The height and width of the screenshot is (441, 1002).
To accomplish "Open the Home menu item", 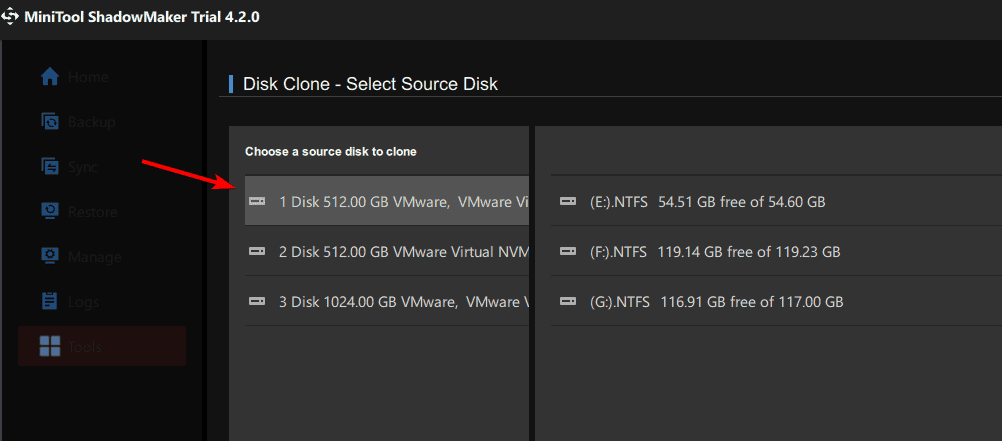I will 88,77.
